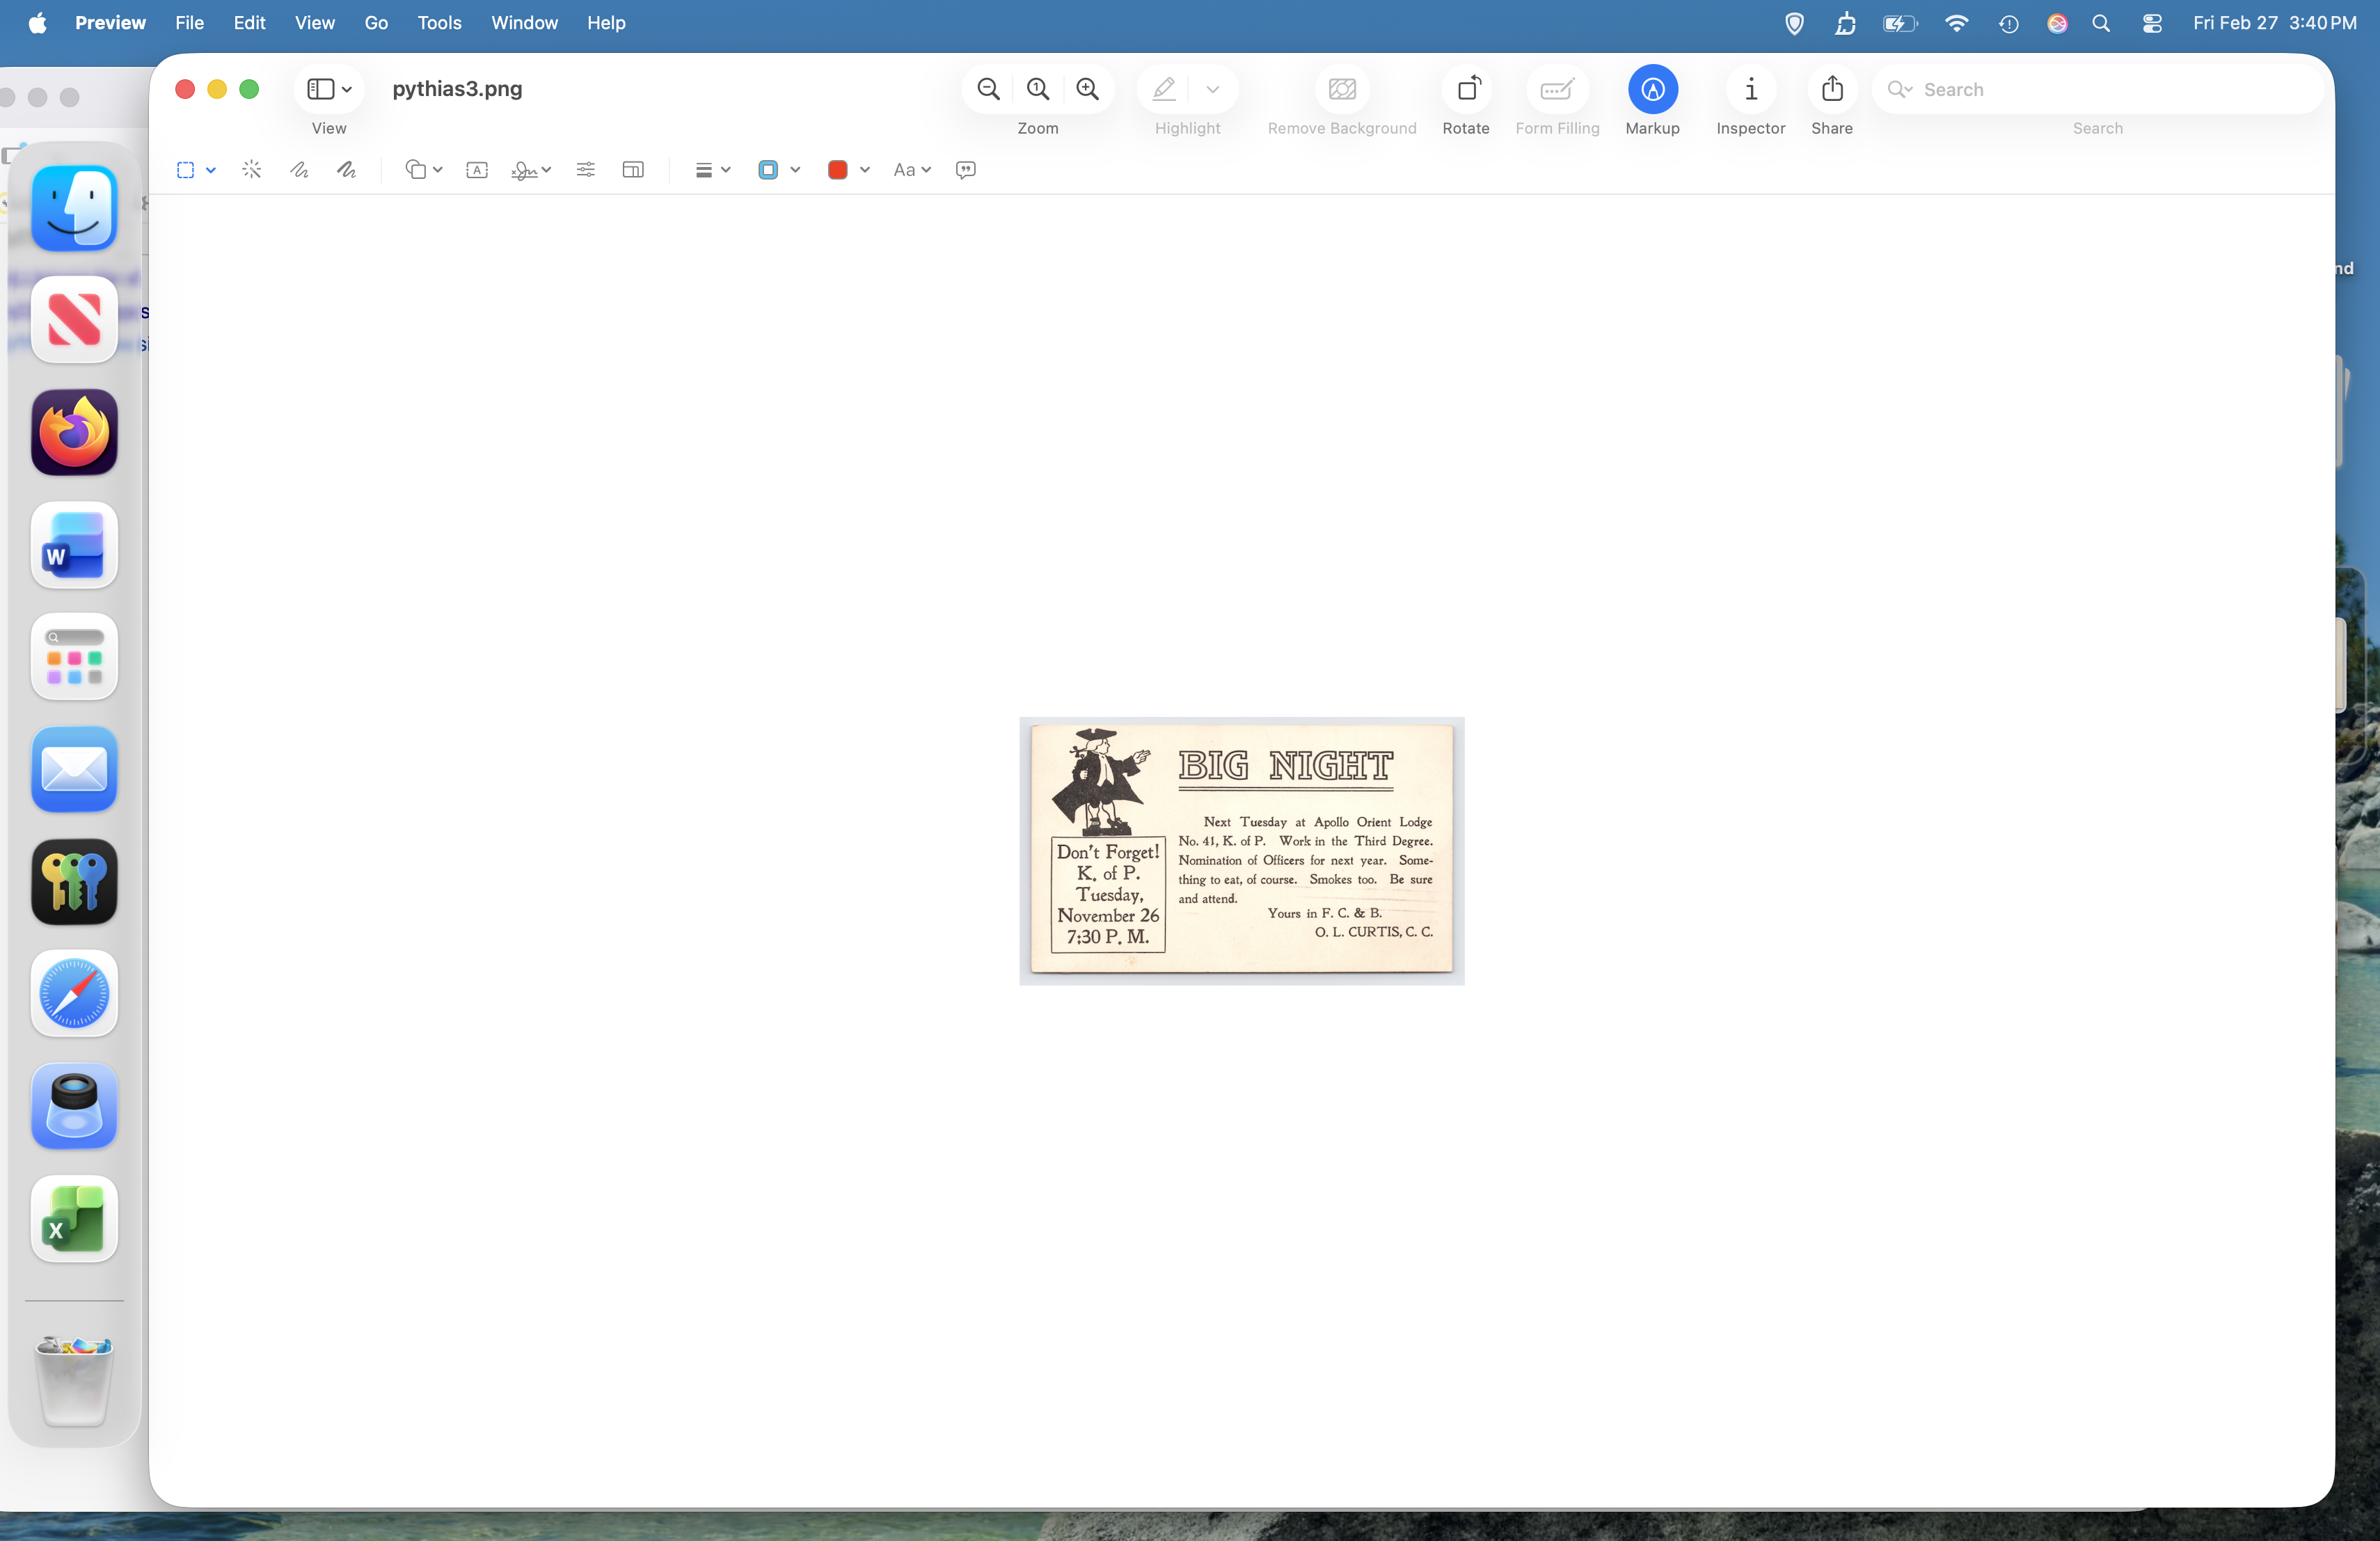
Task: Open the Tools menu
Action: coord(439,22)
